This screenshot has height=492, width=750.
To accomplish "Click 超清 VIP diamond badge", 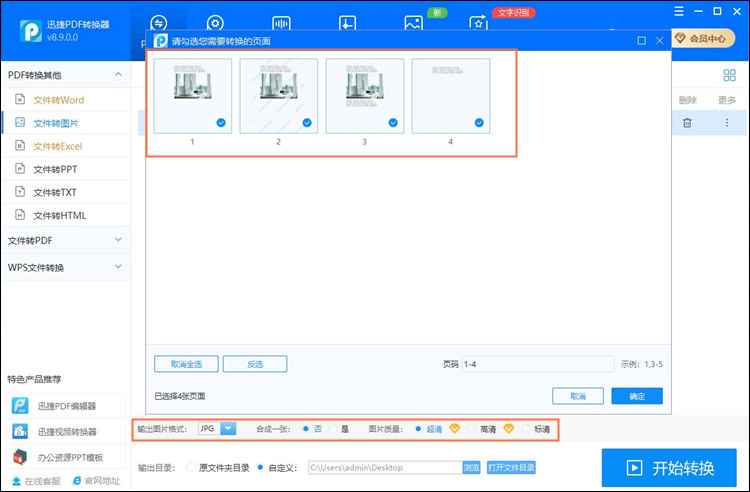I will pyautogui.click(x=455, y=428).
